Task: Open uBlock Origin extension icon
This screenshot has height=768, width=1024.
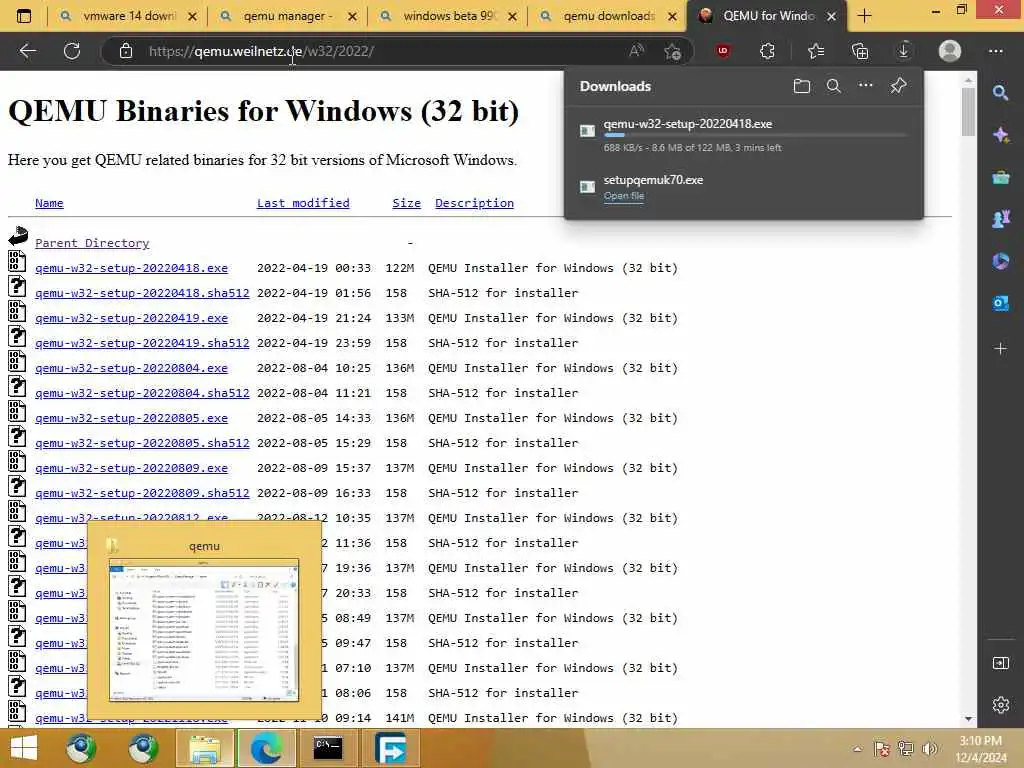Action: (723, 51)
